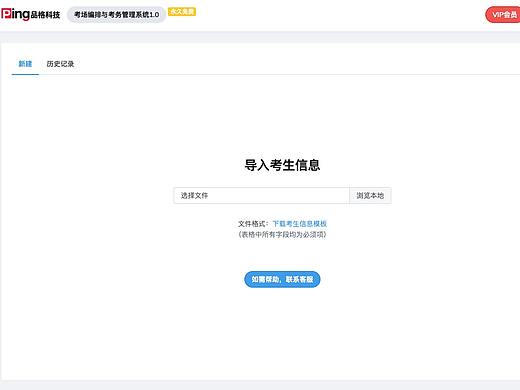Click the yellow 永久免费 tag
The image size is (520, 390).
pyautogui.click(x=182, y=12)
